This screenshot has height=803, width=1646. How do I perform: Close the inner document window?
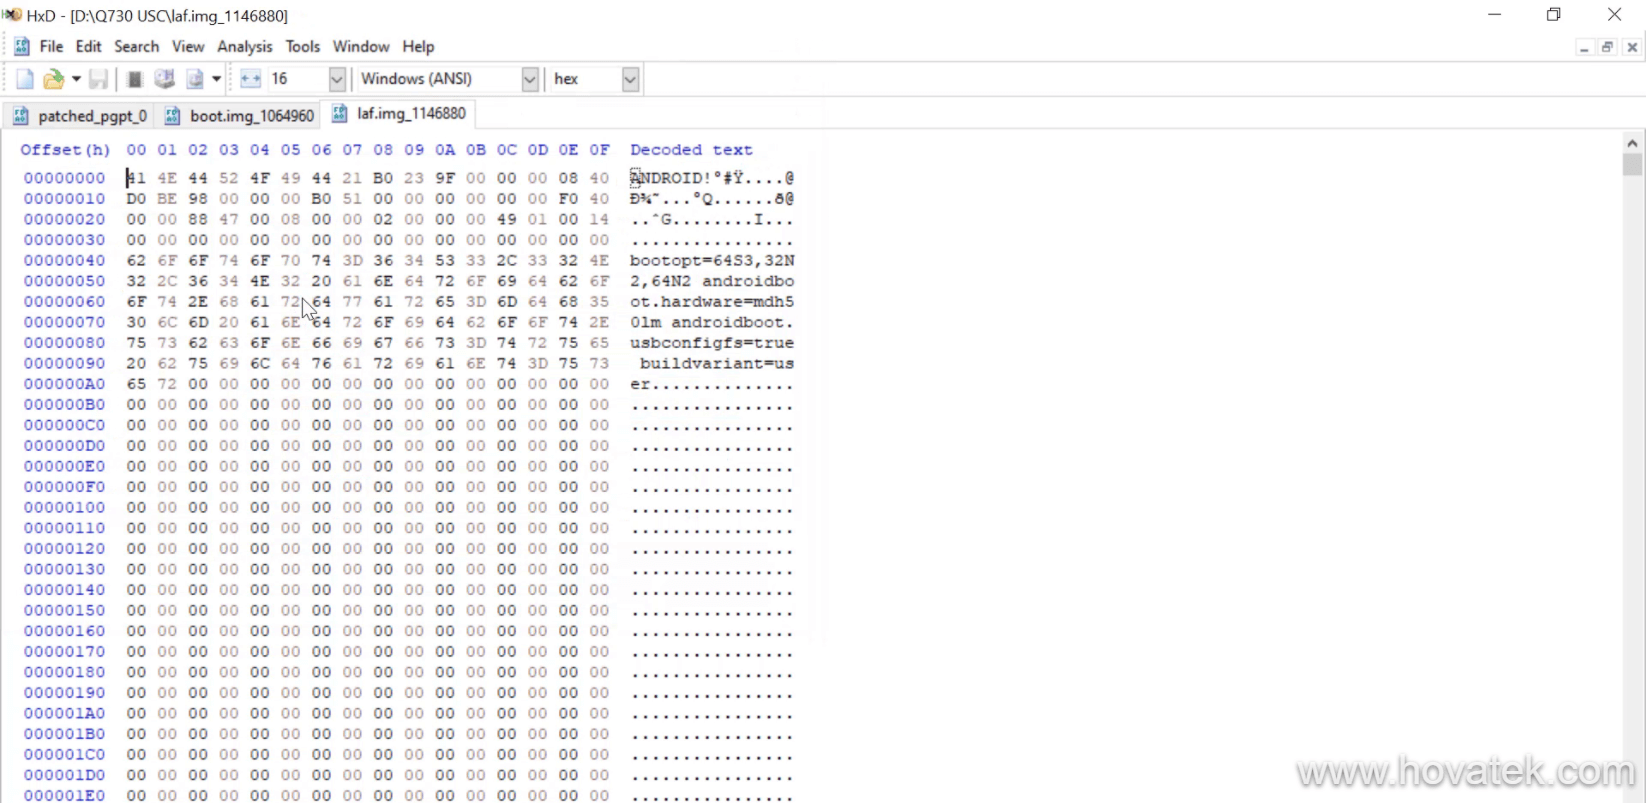click(1632, 47)
